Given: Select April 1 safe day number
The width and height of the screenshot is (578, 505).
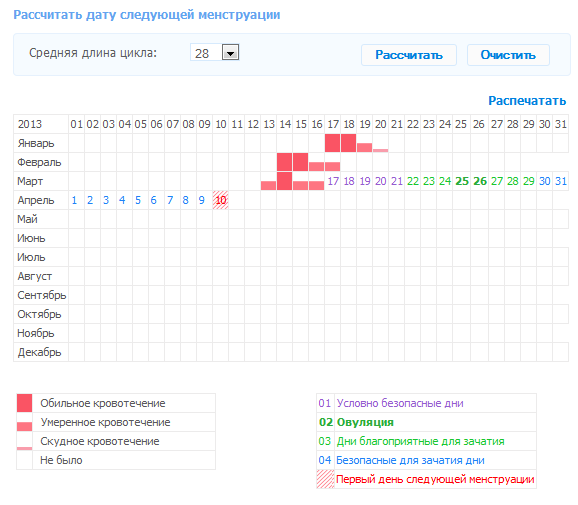Looking at the screenshot, I should click(x=74, y=200).
